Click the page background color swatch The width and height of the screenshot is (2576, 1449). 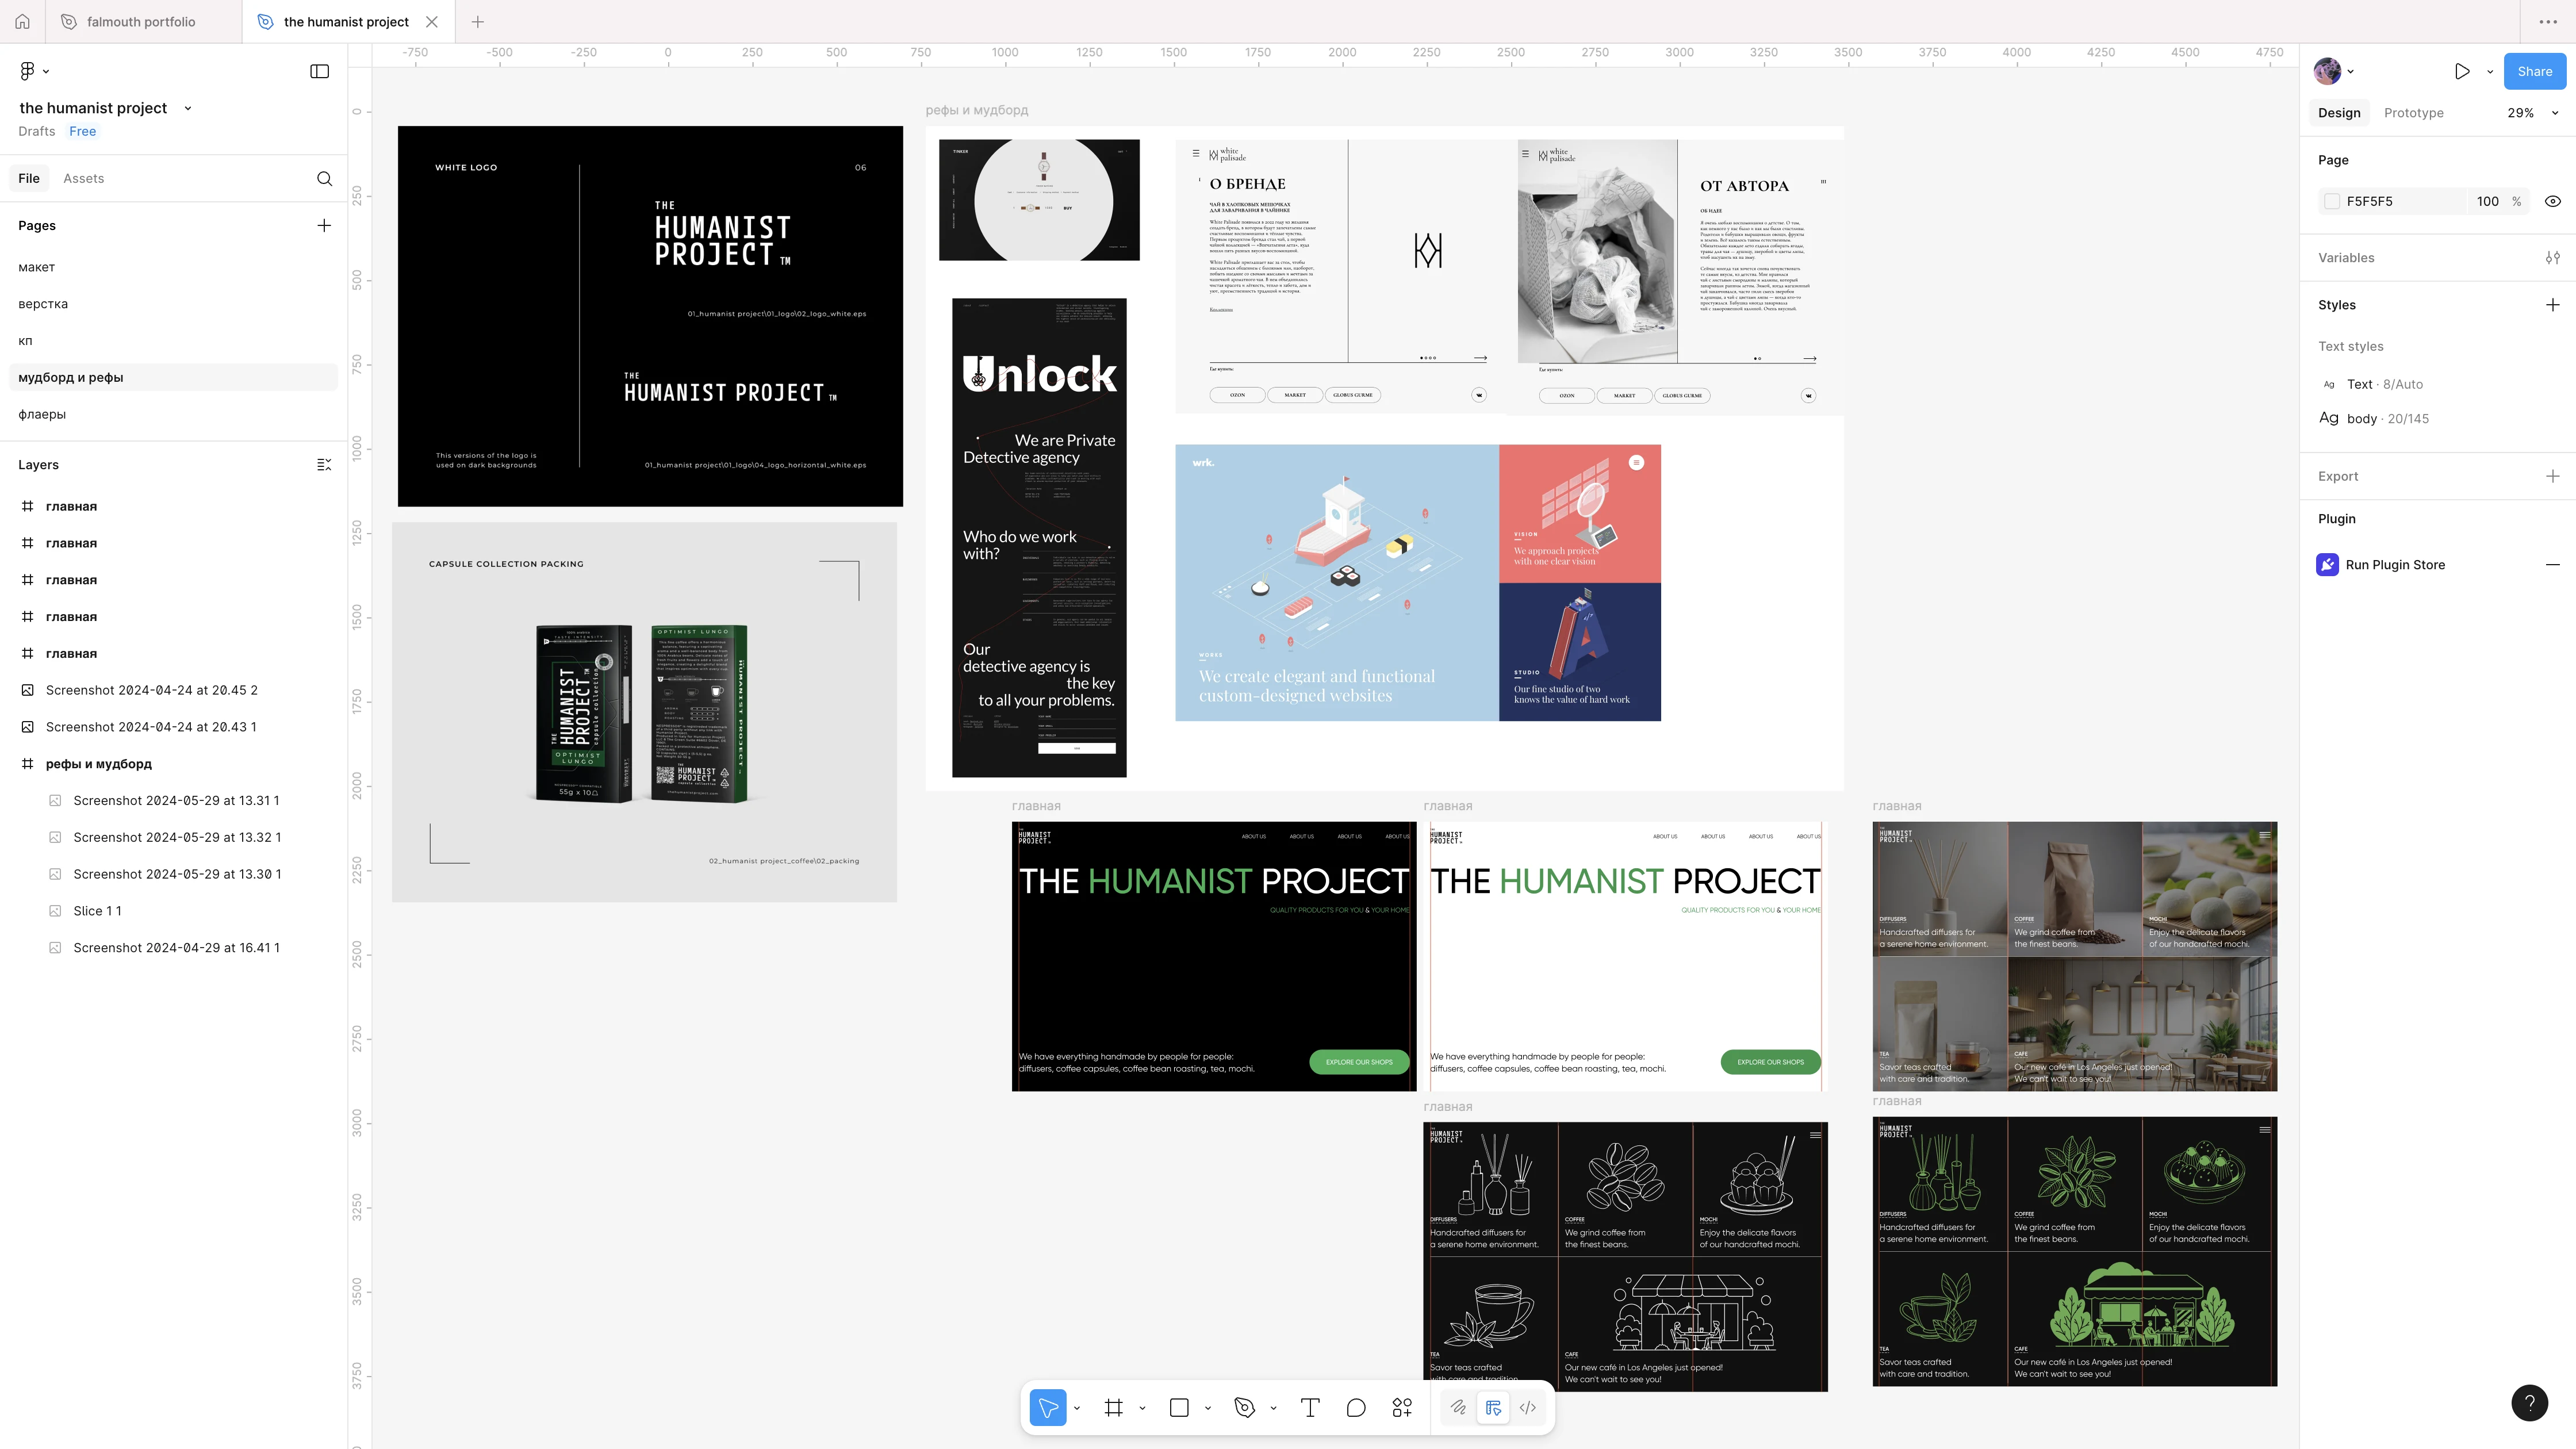coord(2332,201)
